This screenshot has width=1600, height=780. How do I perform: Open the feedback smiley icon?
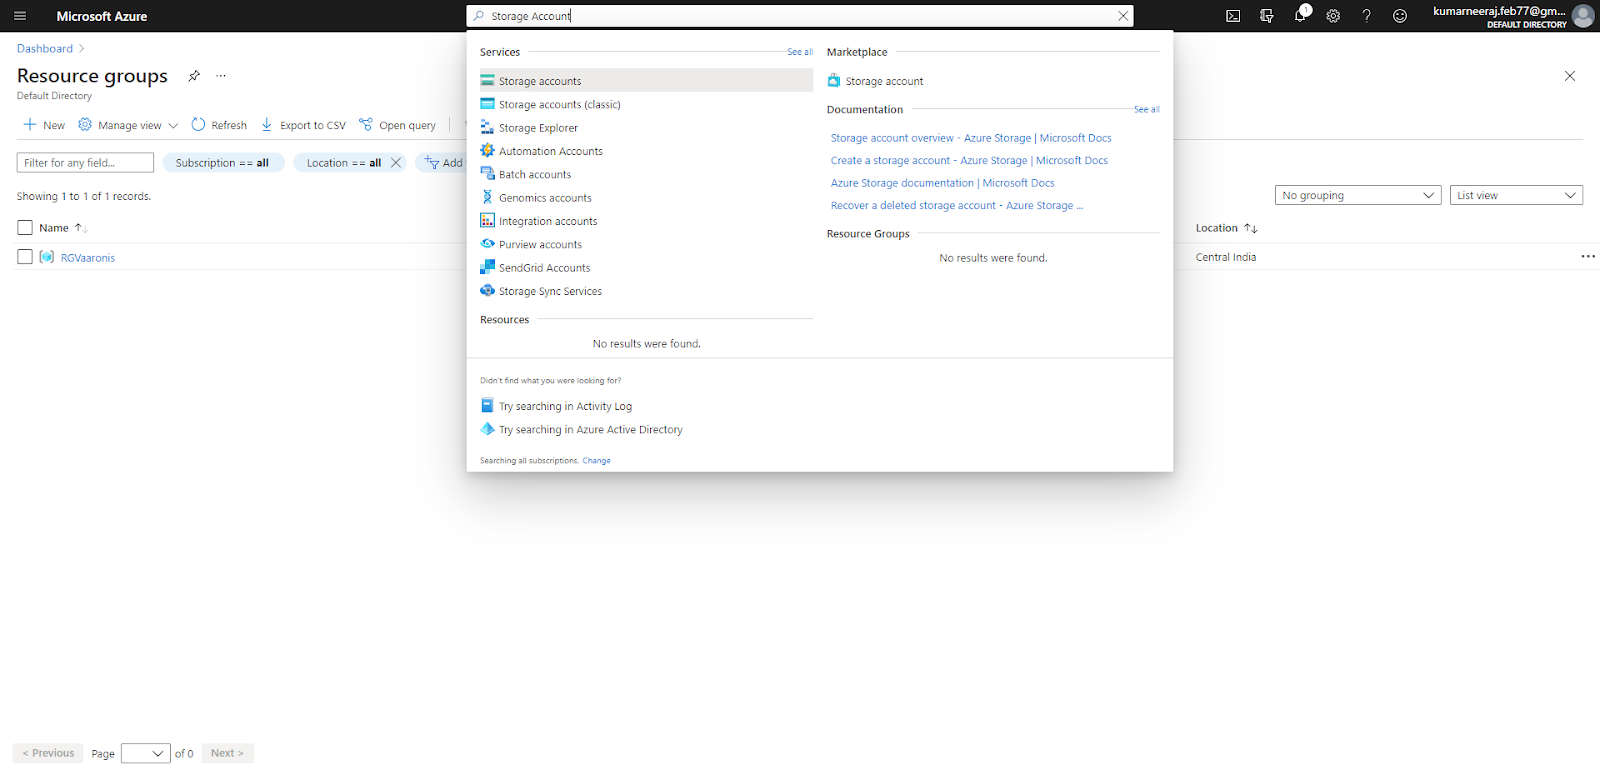[1400, 16]
